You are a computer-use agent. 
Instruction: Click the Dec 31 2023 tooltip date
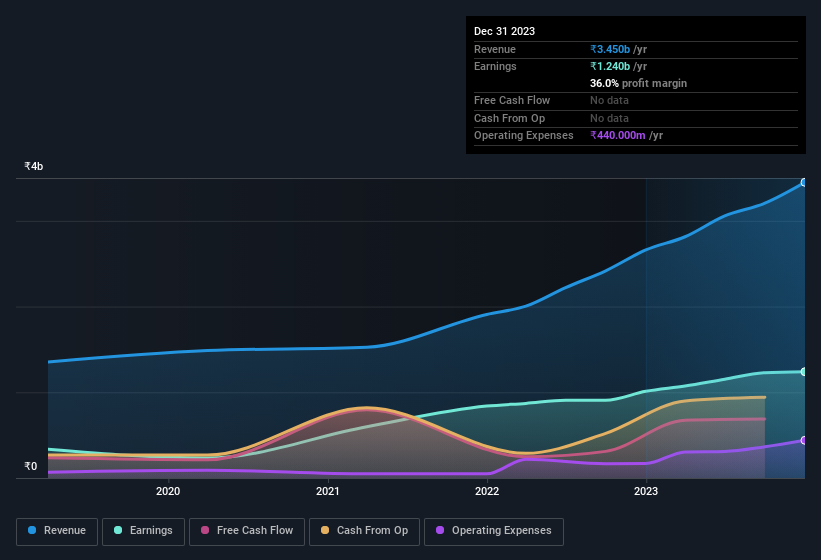(x=504, y=31)
